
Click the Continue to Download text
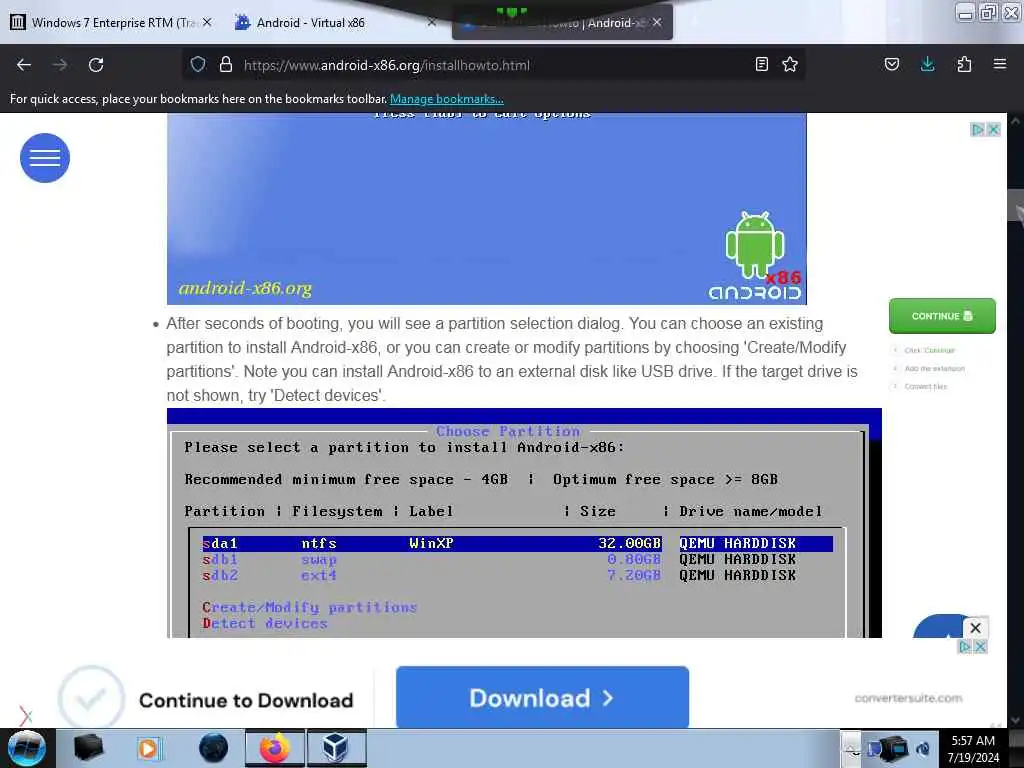(x=246, y=701)
